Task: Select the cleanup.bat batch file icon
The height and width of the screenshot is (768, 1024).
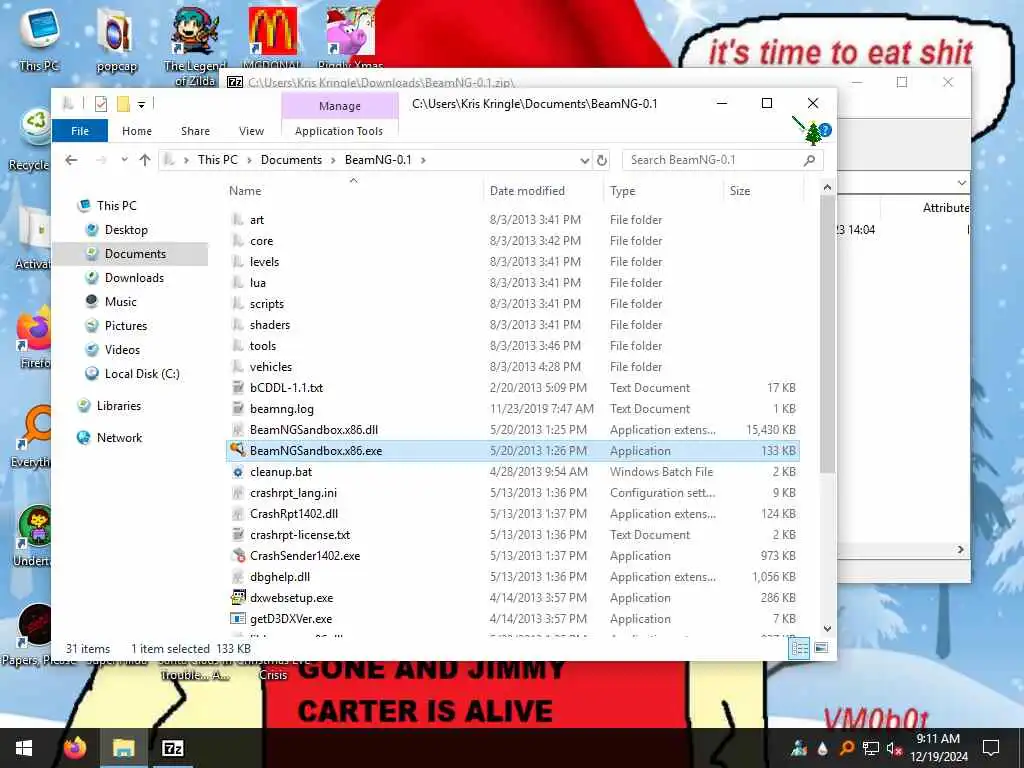Action: click(238, 472)
